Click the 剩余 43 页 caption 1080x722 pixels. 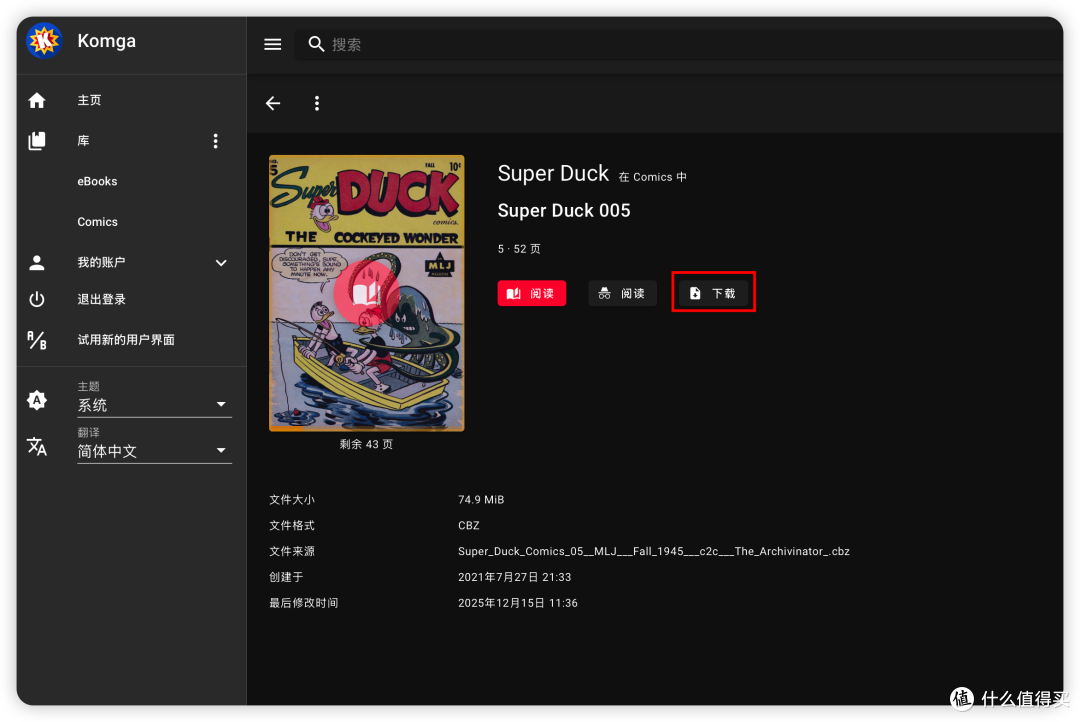[x=366, y=444]
